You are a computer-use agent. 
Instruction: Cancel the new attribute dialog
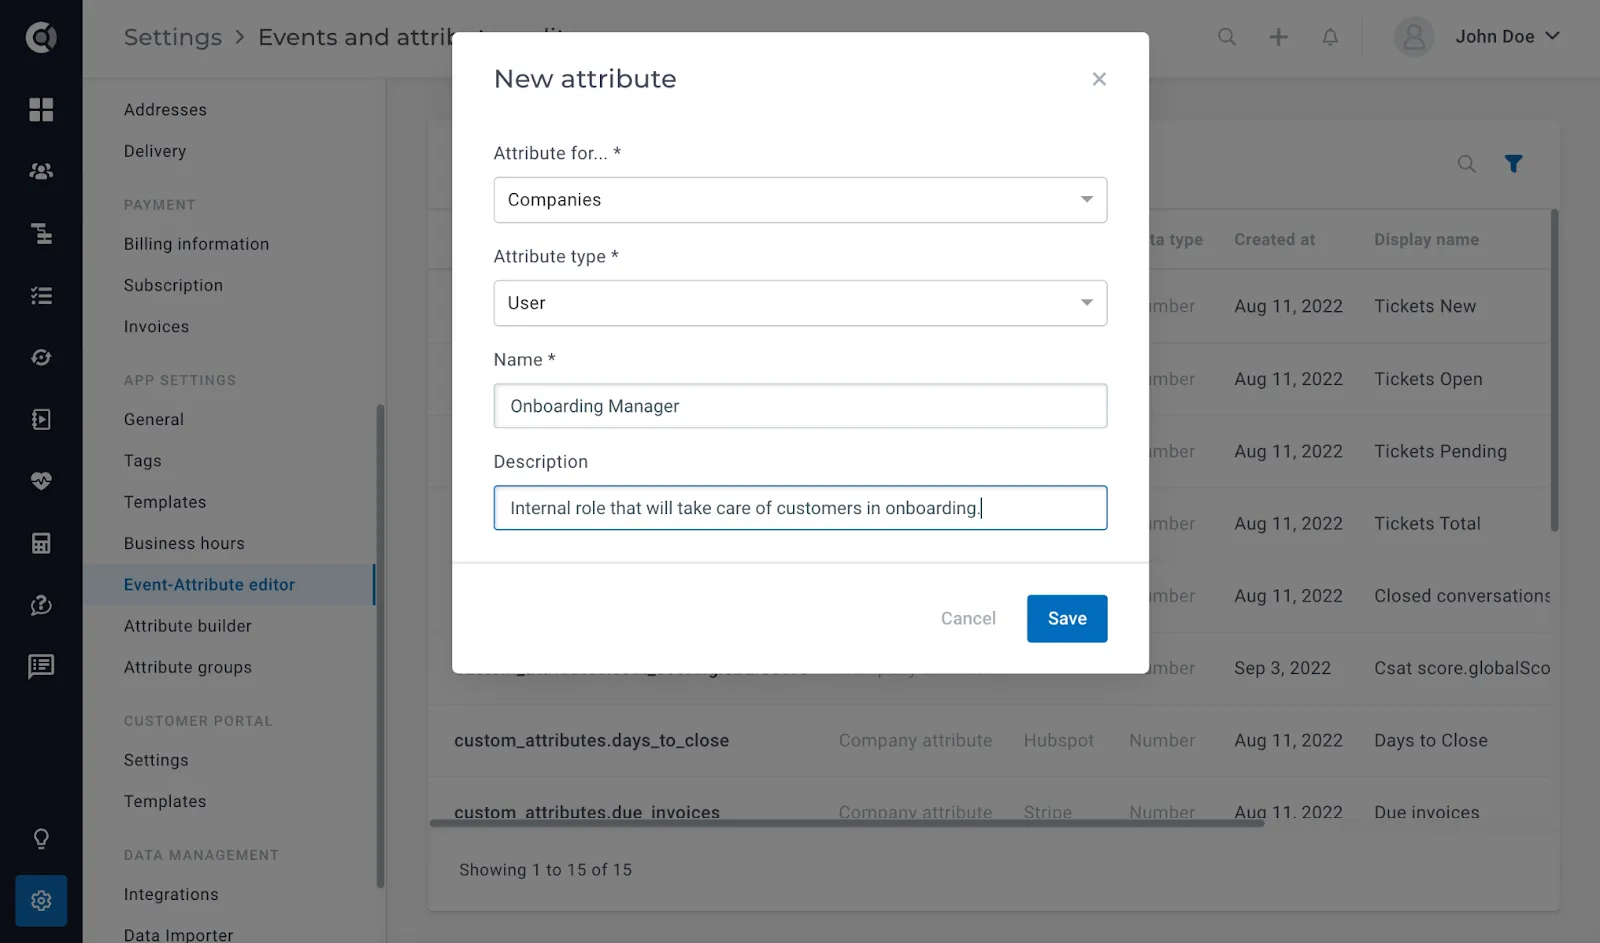[x=968, y=618]
